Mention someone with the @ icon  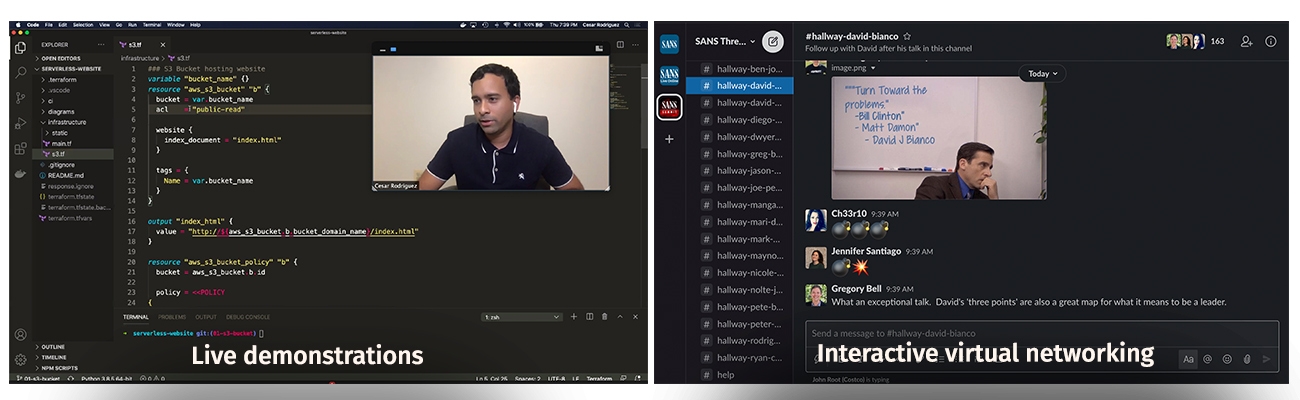tap(1208, 359)
